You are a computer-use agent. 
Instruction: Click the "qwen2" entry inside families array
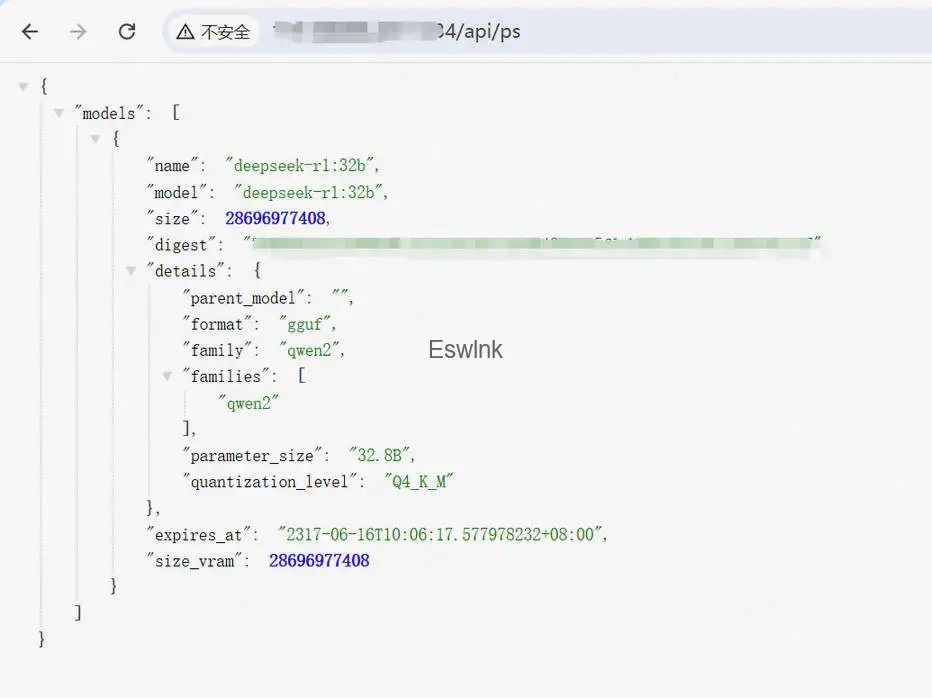tap(248, 403)
